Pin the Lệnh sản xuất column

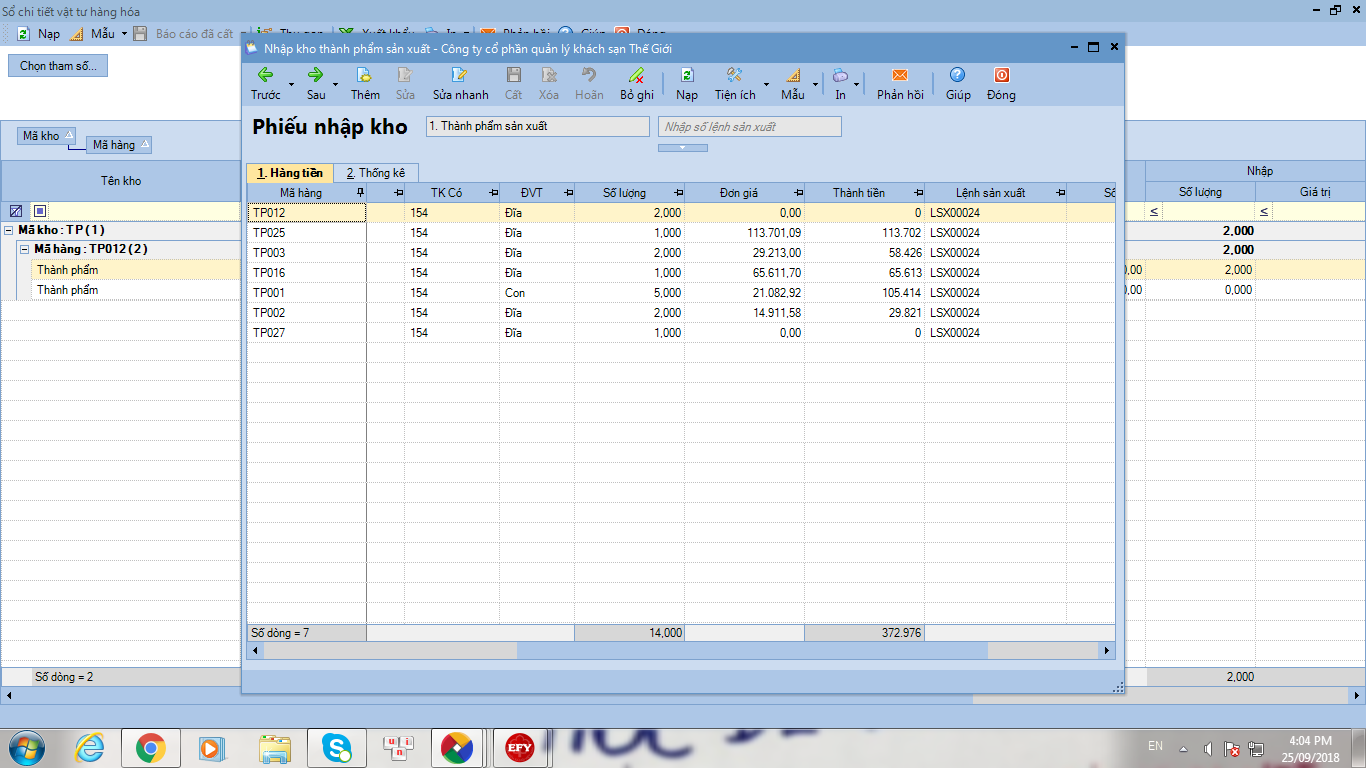coord(1060,192)
